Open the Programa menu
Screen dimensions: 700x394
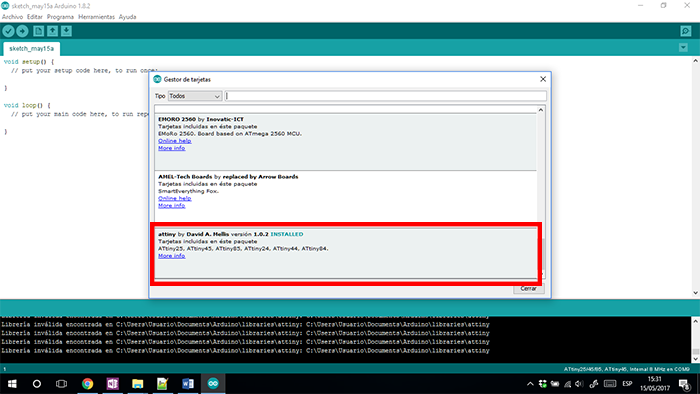60,17
